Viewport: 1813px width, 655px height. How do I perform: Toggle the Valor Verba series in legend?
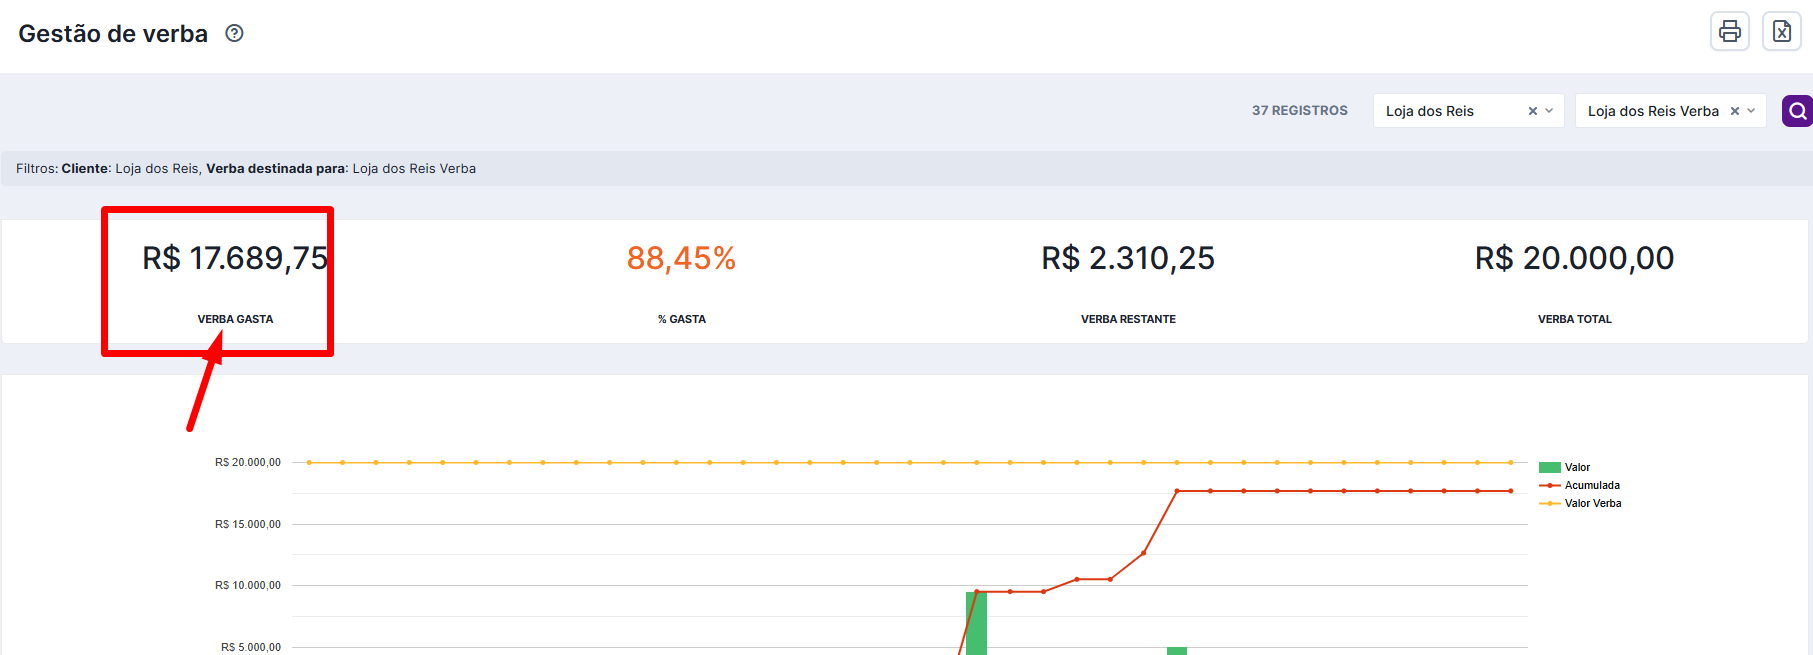pos(1592,504)
